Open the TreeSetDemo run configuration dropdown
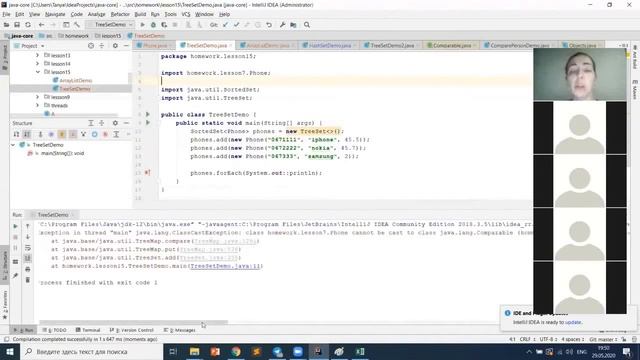Image resolution: width=640 pixels, height=360 pixels. (x=110, y=25)
